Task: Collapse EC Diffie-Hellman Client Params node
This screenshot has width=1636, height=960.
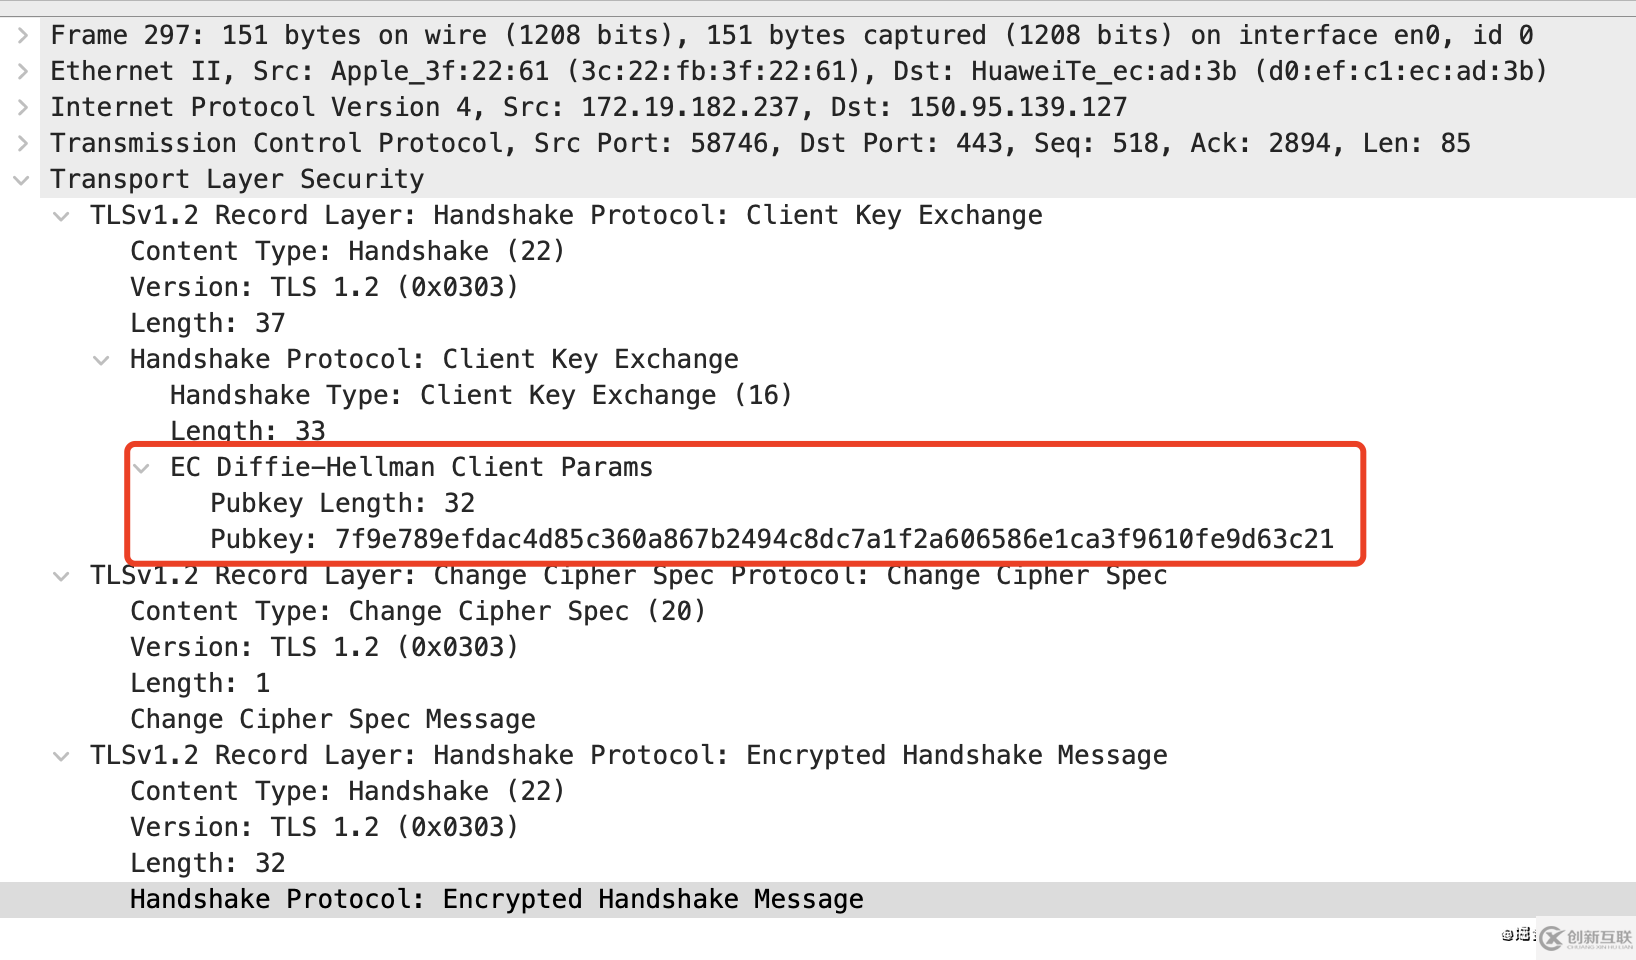Action: [142, 468]
